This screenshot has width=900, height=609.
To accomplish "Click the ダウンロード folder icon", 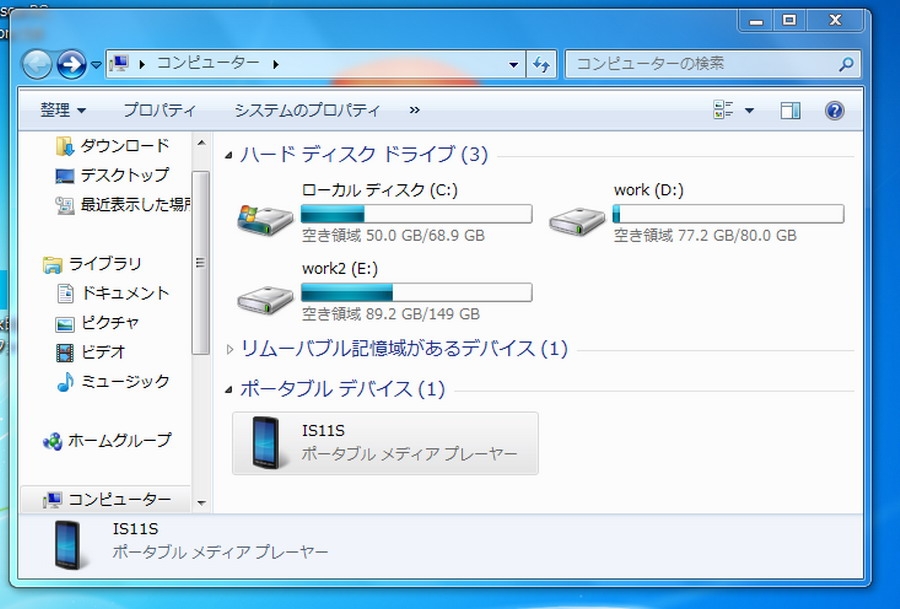I will [65, 146].
